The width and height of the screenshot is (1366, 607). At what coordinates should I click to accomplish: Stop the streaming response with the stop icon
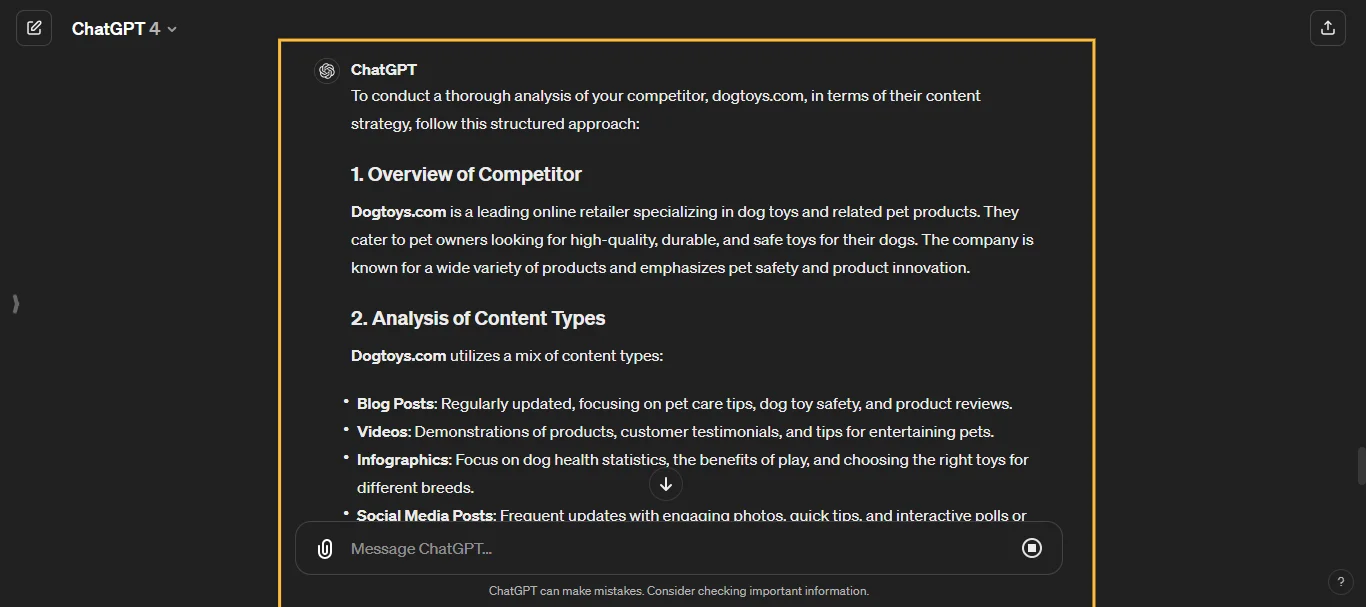tap(1032, 548)
